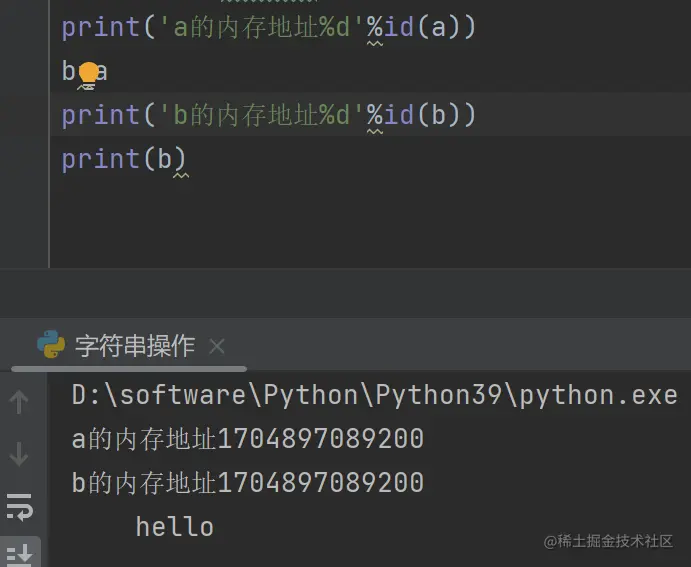Click the down arrow in the run console
691x567 pixels.
19,455
